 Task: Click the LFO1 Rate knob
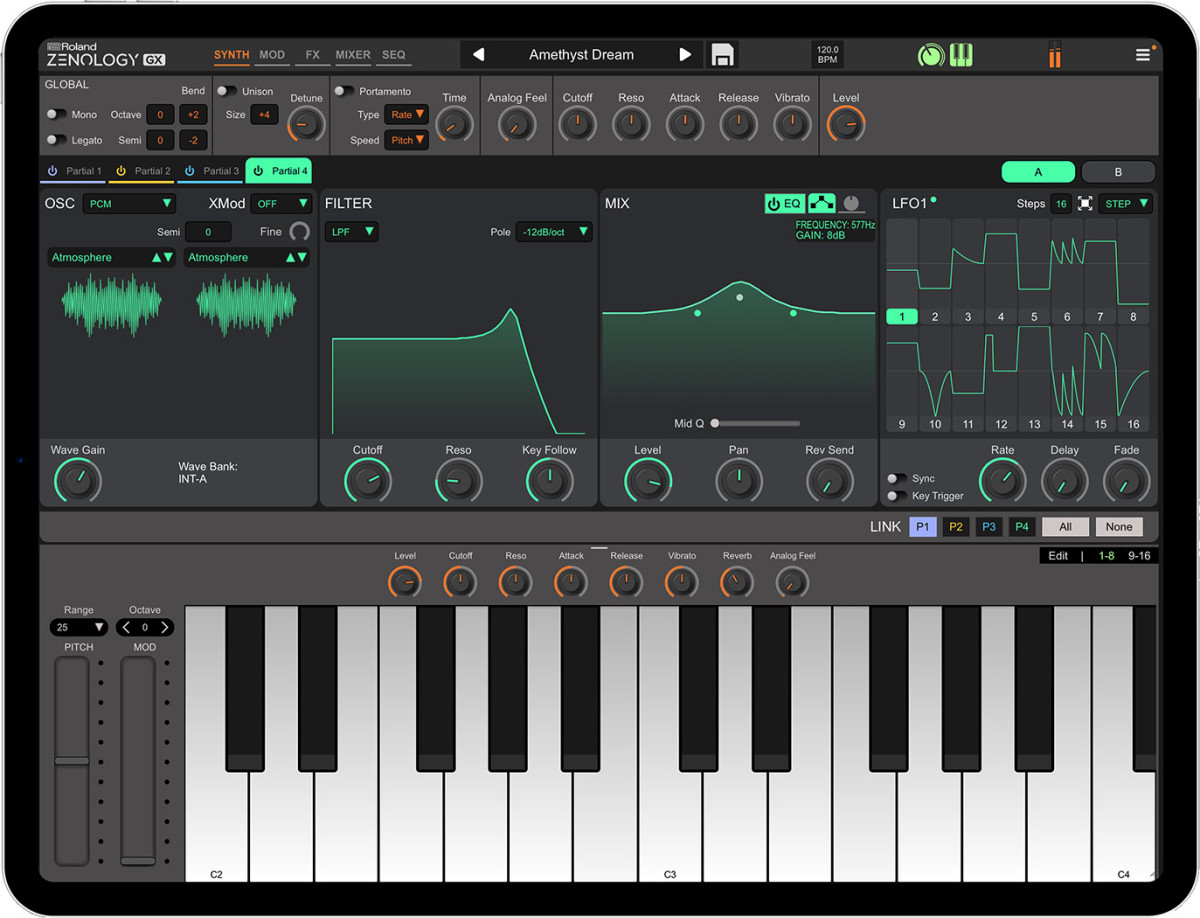point(1002,481)
